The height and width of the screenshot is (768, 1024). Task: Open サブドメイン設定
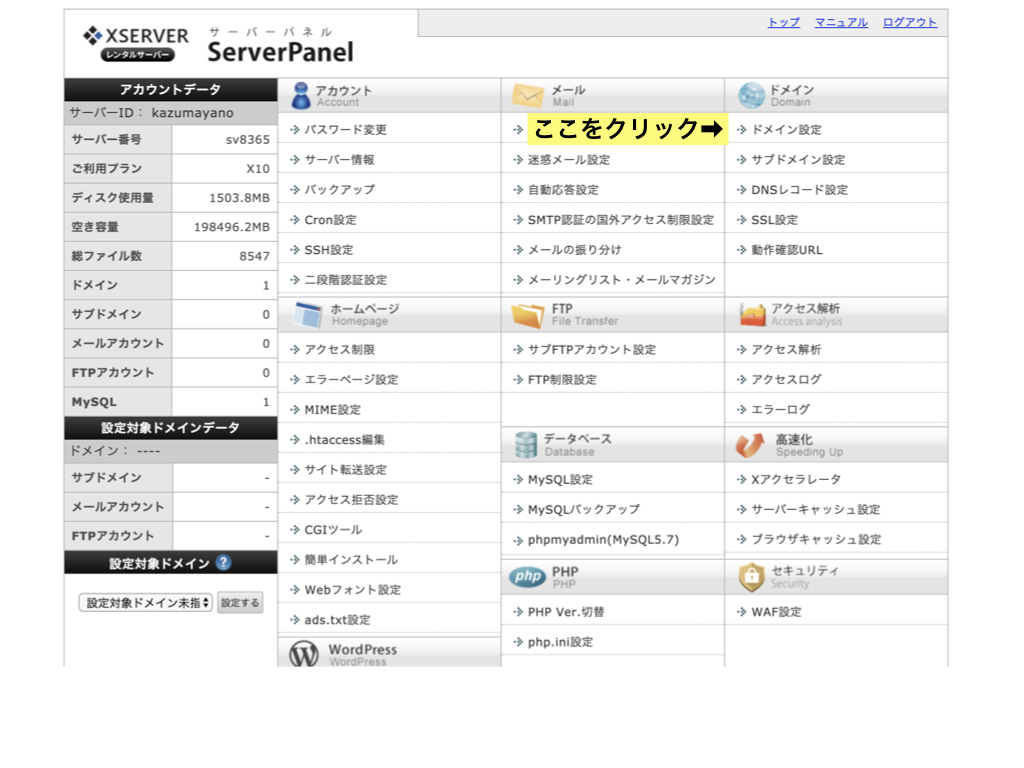point(798,160)
